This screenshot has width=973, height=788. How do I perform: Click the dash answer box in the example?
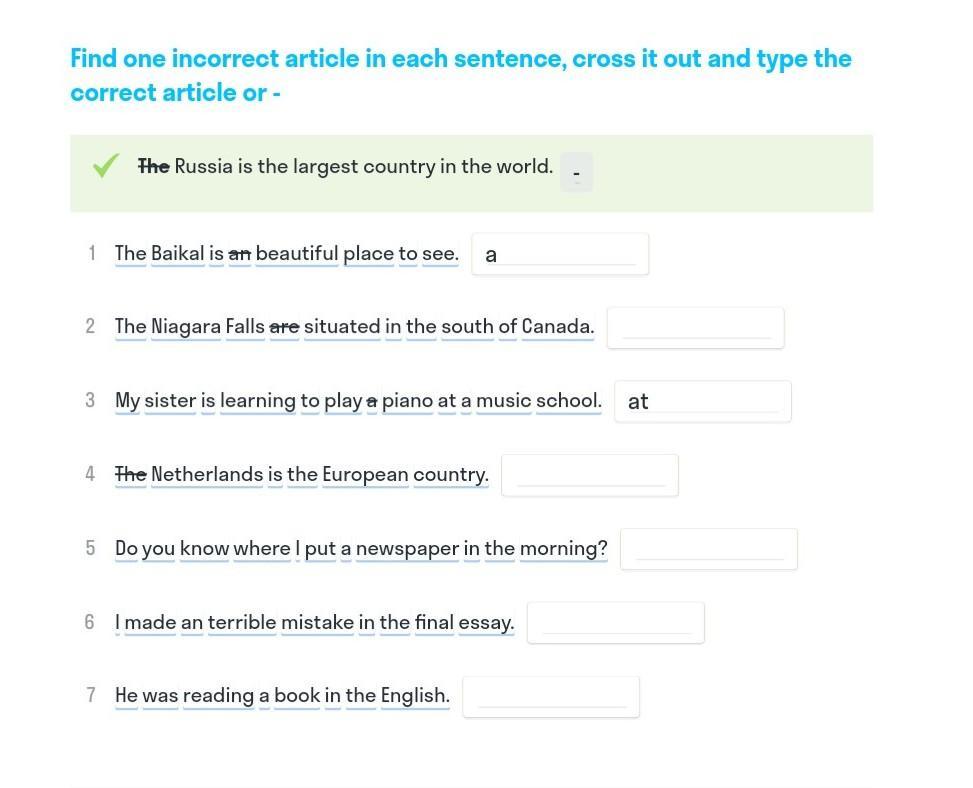tap(576, 172)
